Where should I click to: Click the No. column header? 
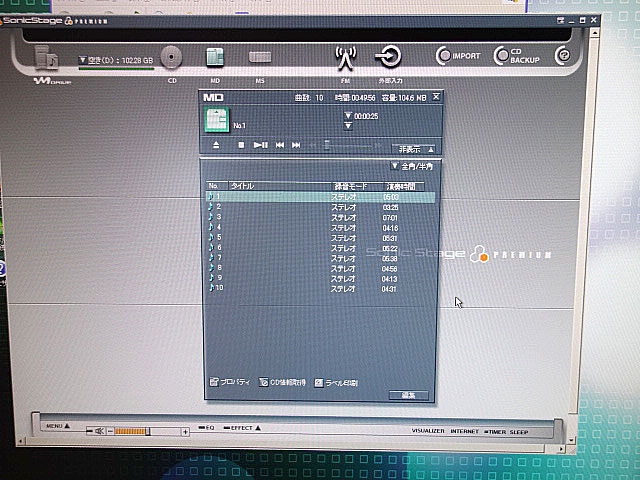[217, 186]
